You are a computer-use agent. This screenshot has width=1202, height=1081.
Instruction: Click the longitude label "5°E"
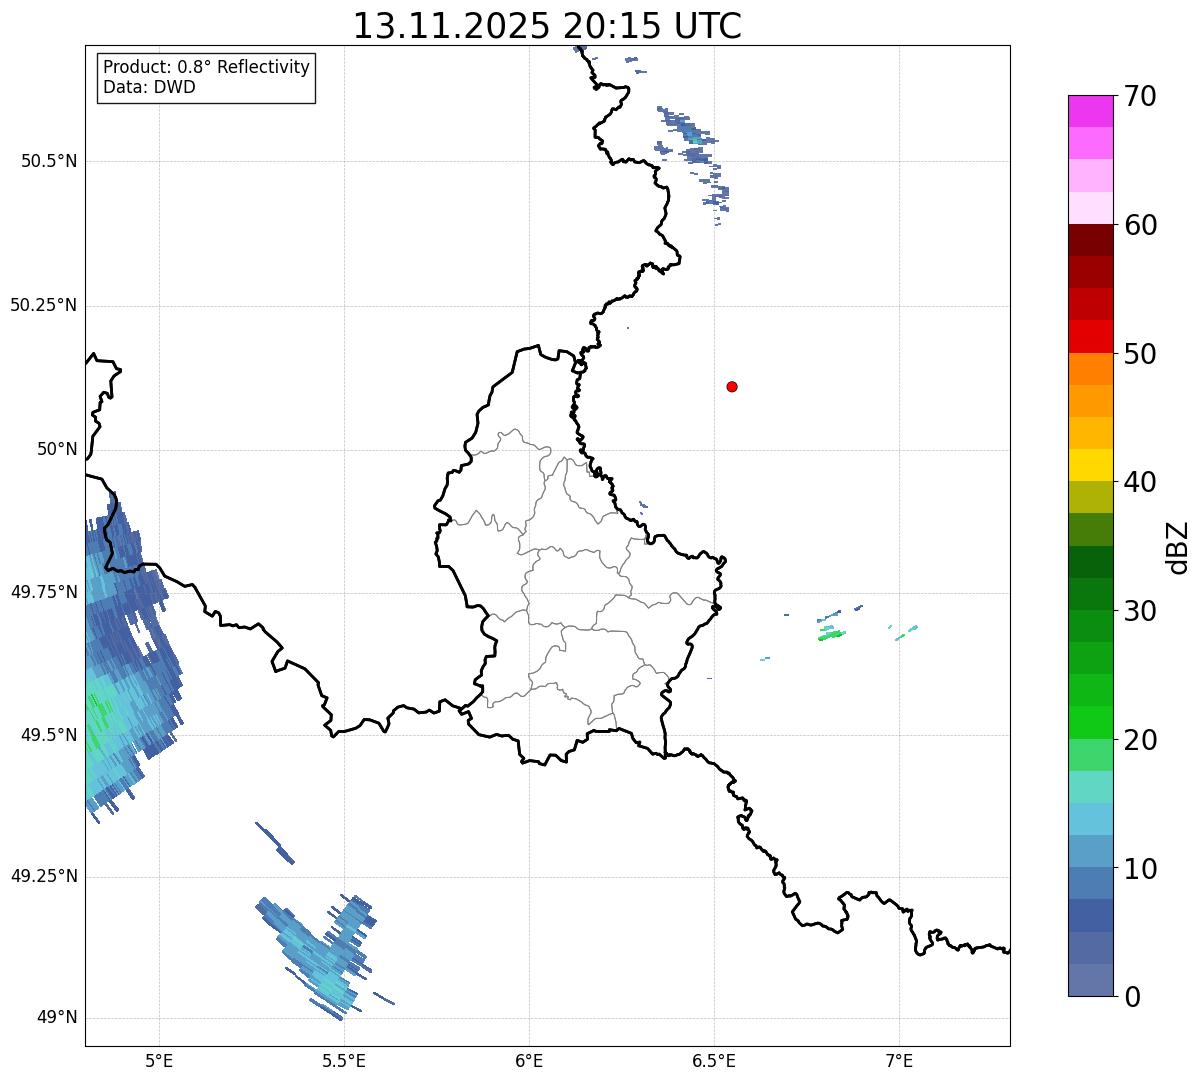pyautogui.click(x=159, y=1060)
